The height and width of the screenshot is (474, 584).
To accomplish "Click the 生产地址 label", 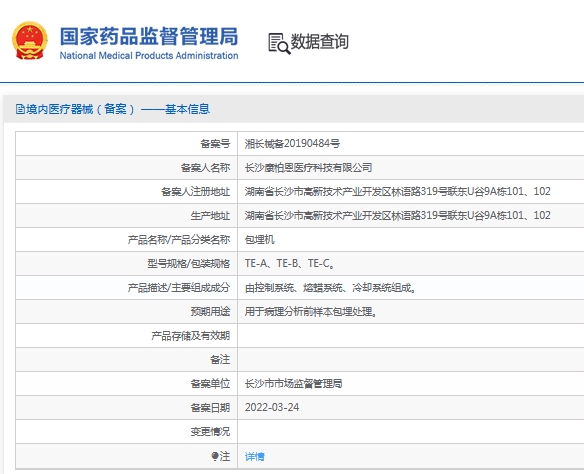I will (210, 215).
